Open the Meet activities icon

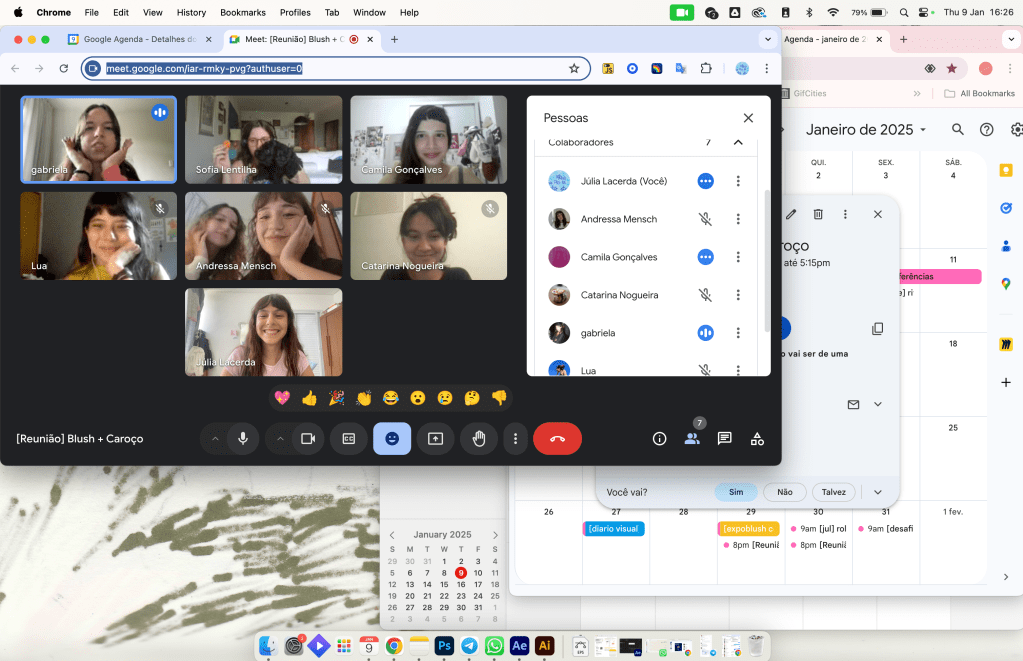757,438
